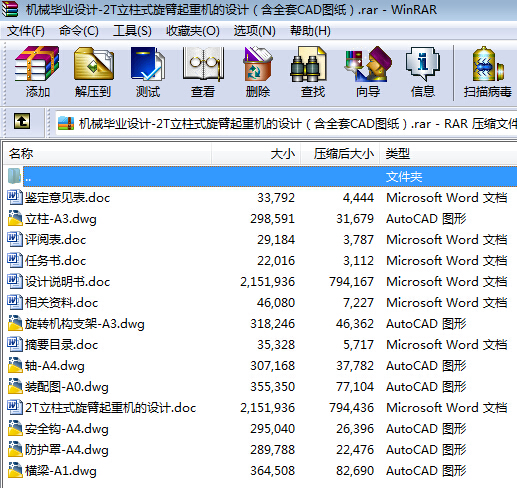Select file name 安全钩-A4.dwg
Screen dimensions: 517x488
click(x=67, y=429)
